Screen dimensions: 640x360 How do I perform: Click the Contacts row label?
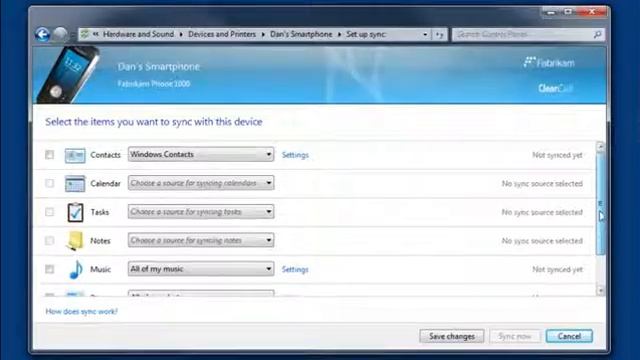click(x=105, y=155)
